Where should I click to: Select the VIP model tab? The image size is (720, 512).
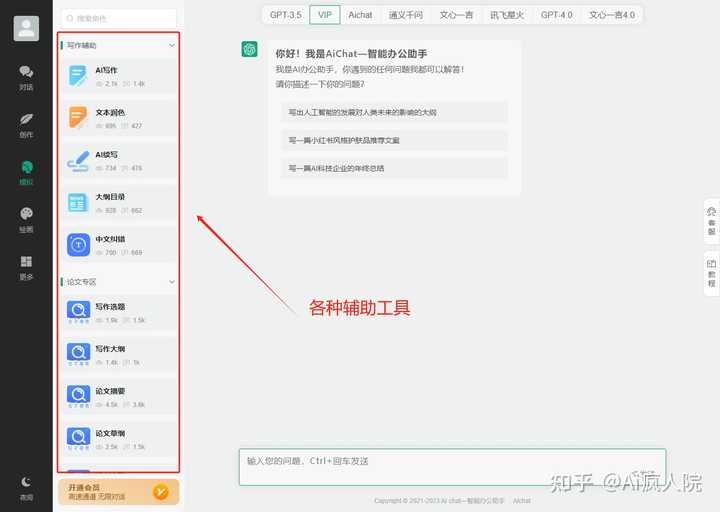click(325, 15)
